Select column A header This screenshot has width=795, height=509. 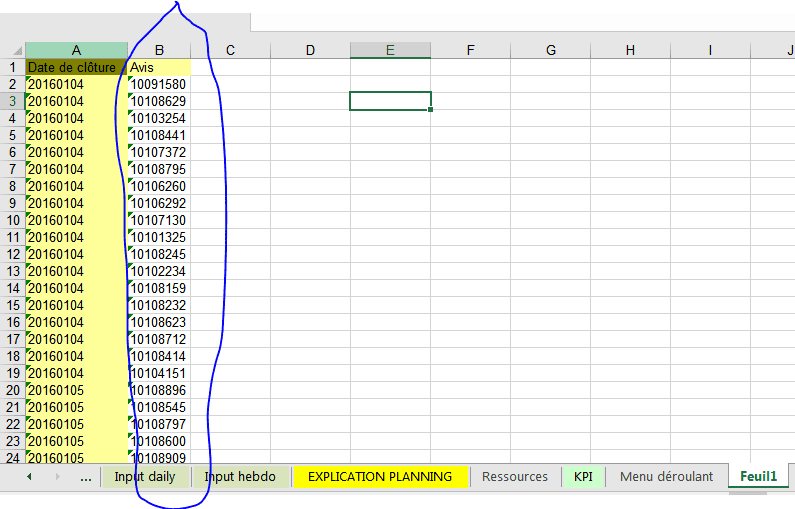pos(76,50)
